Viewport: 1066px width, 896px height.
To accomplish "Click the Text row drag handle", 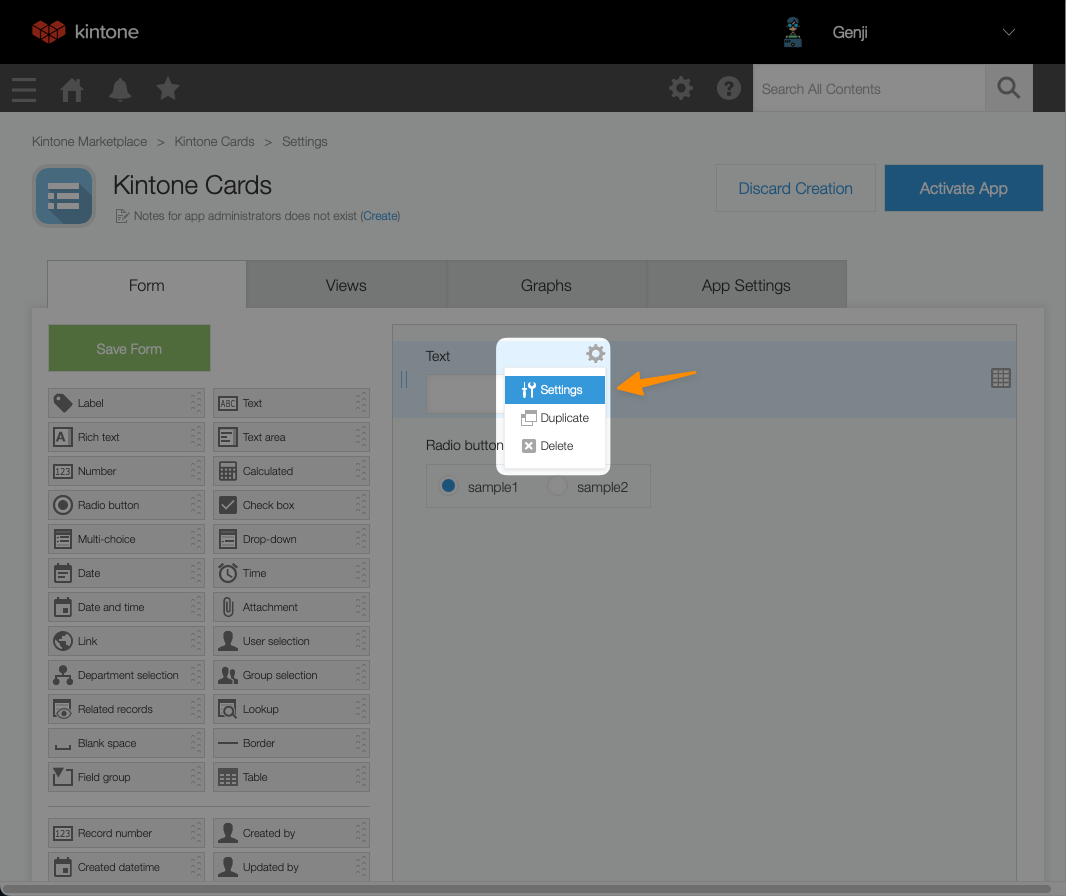I will 404,379.
